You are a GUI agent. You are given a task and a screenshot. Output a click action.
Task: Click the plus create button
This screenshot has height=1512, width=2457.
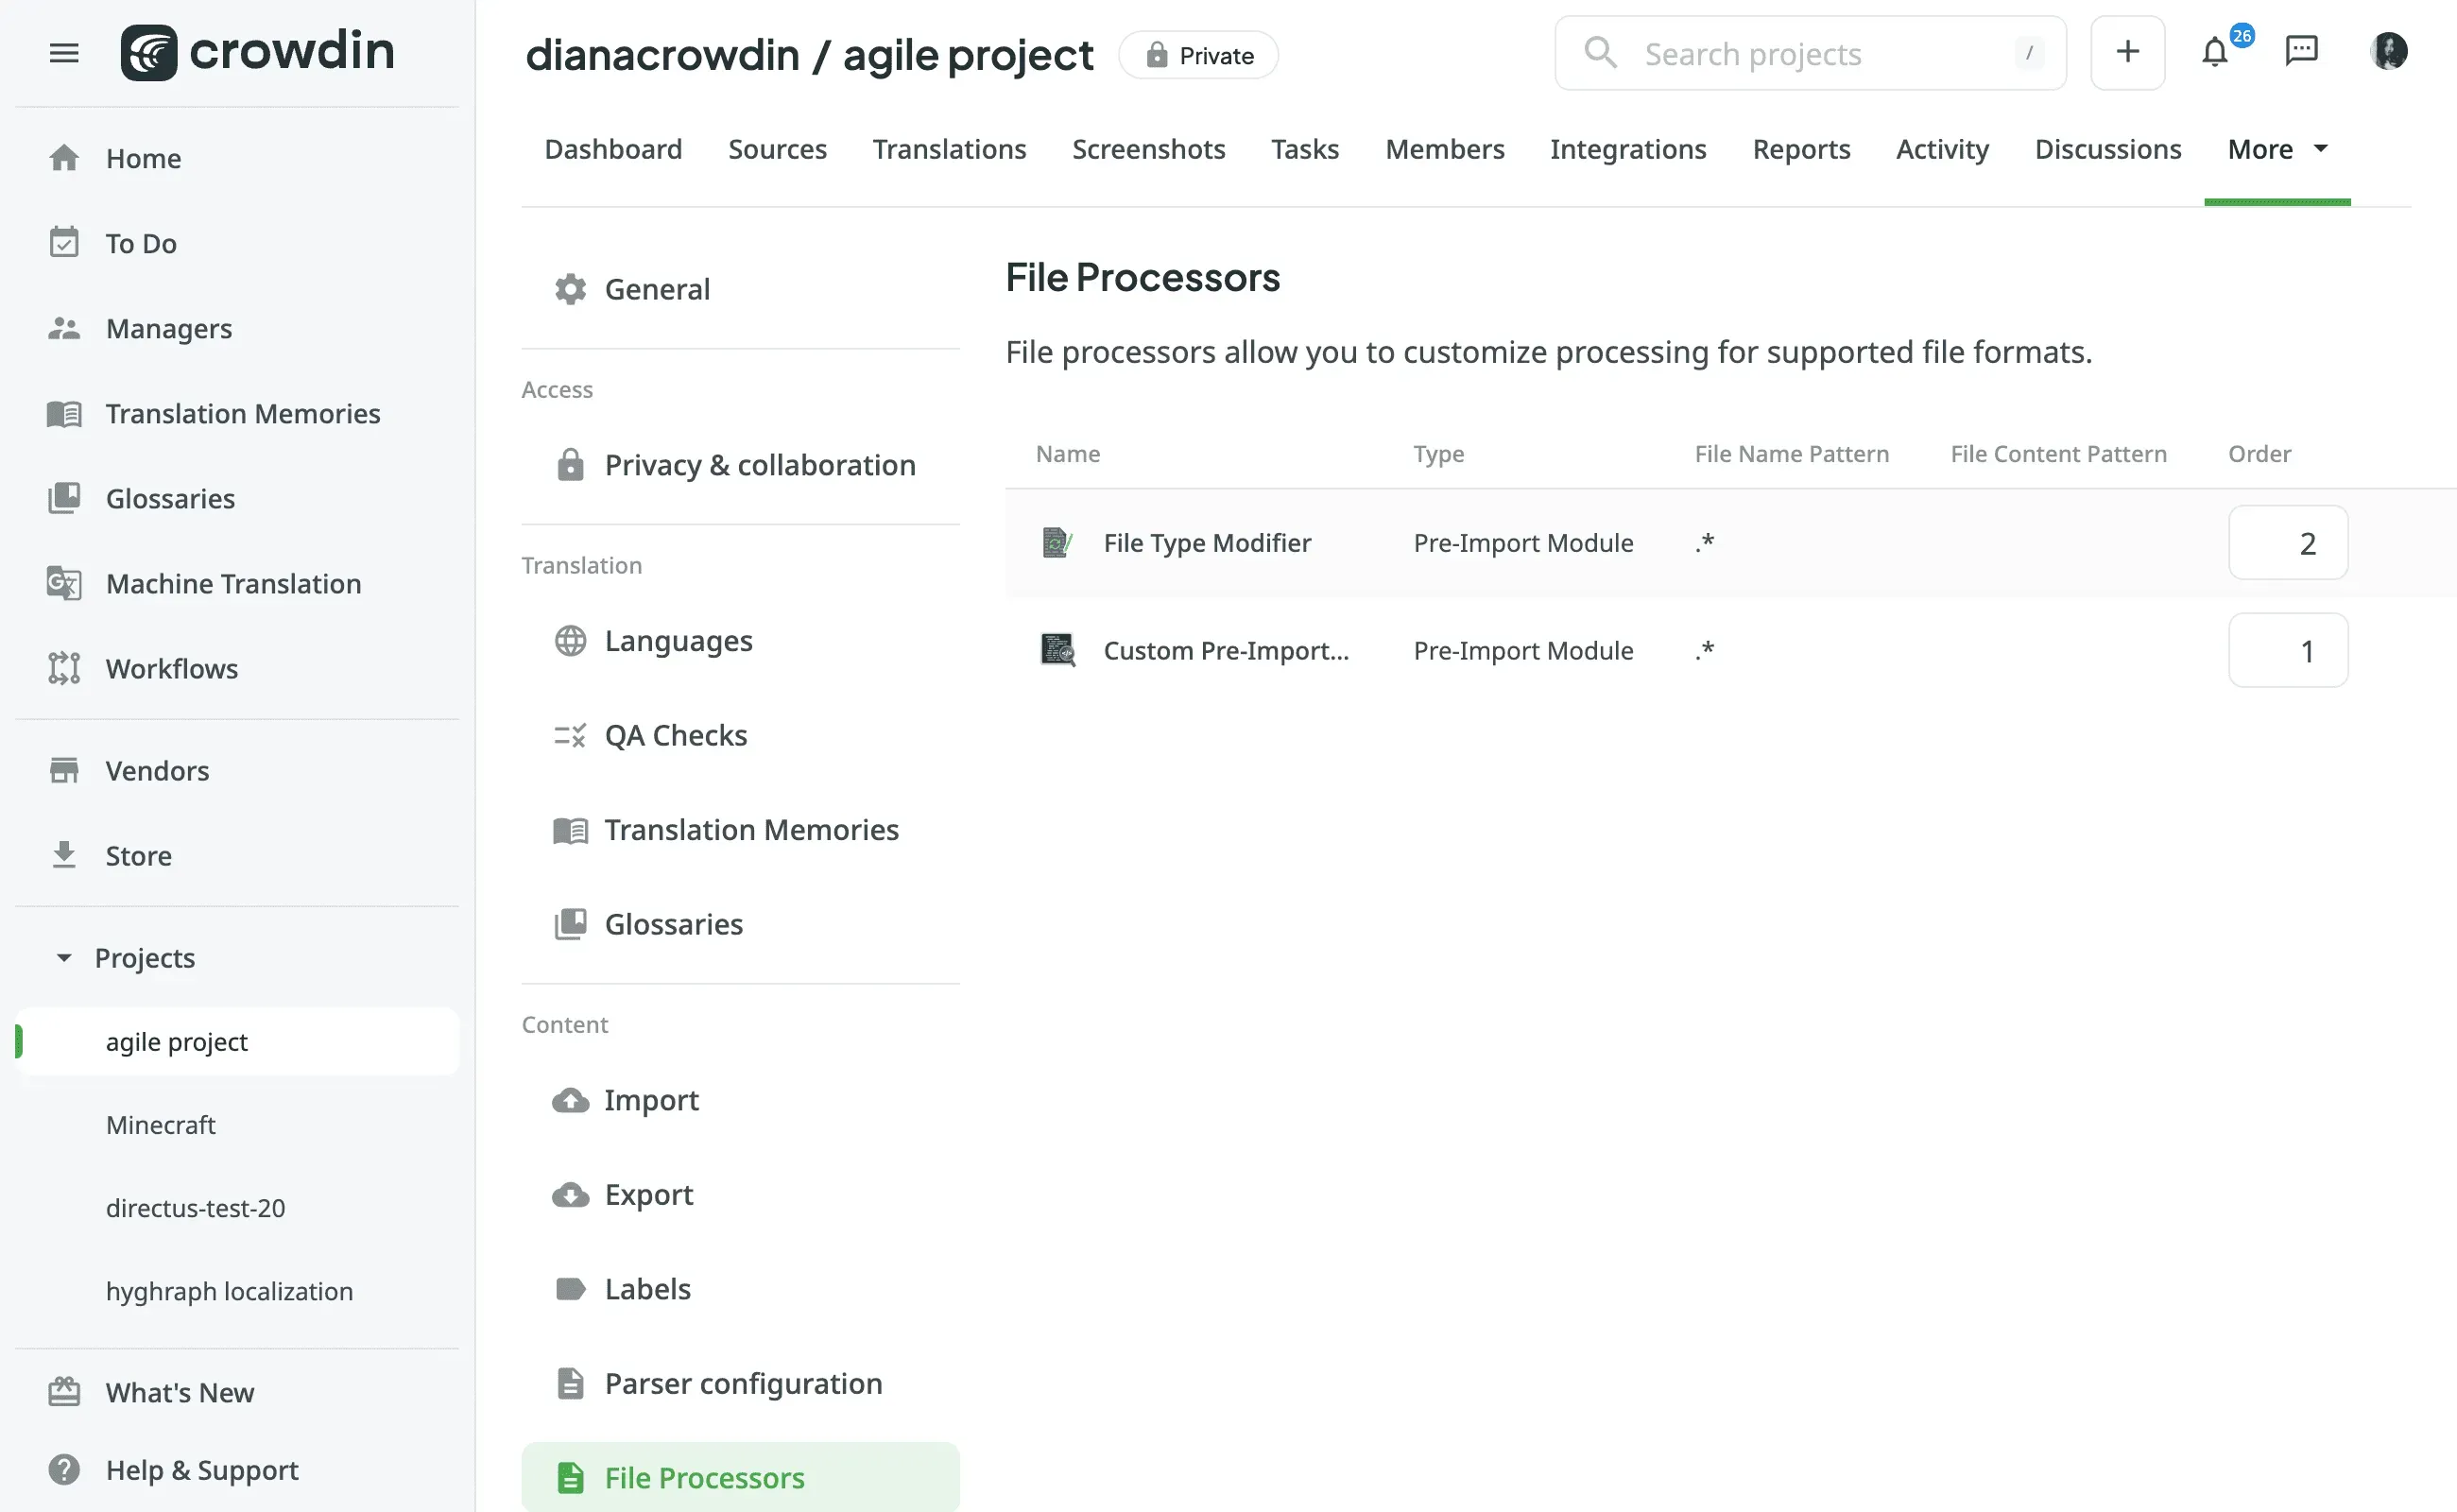2127,52
